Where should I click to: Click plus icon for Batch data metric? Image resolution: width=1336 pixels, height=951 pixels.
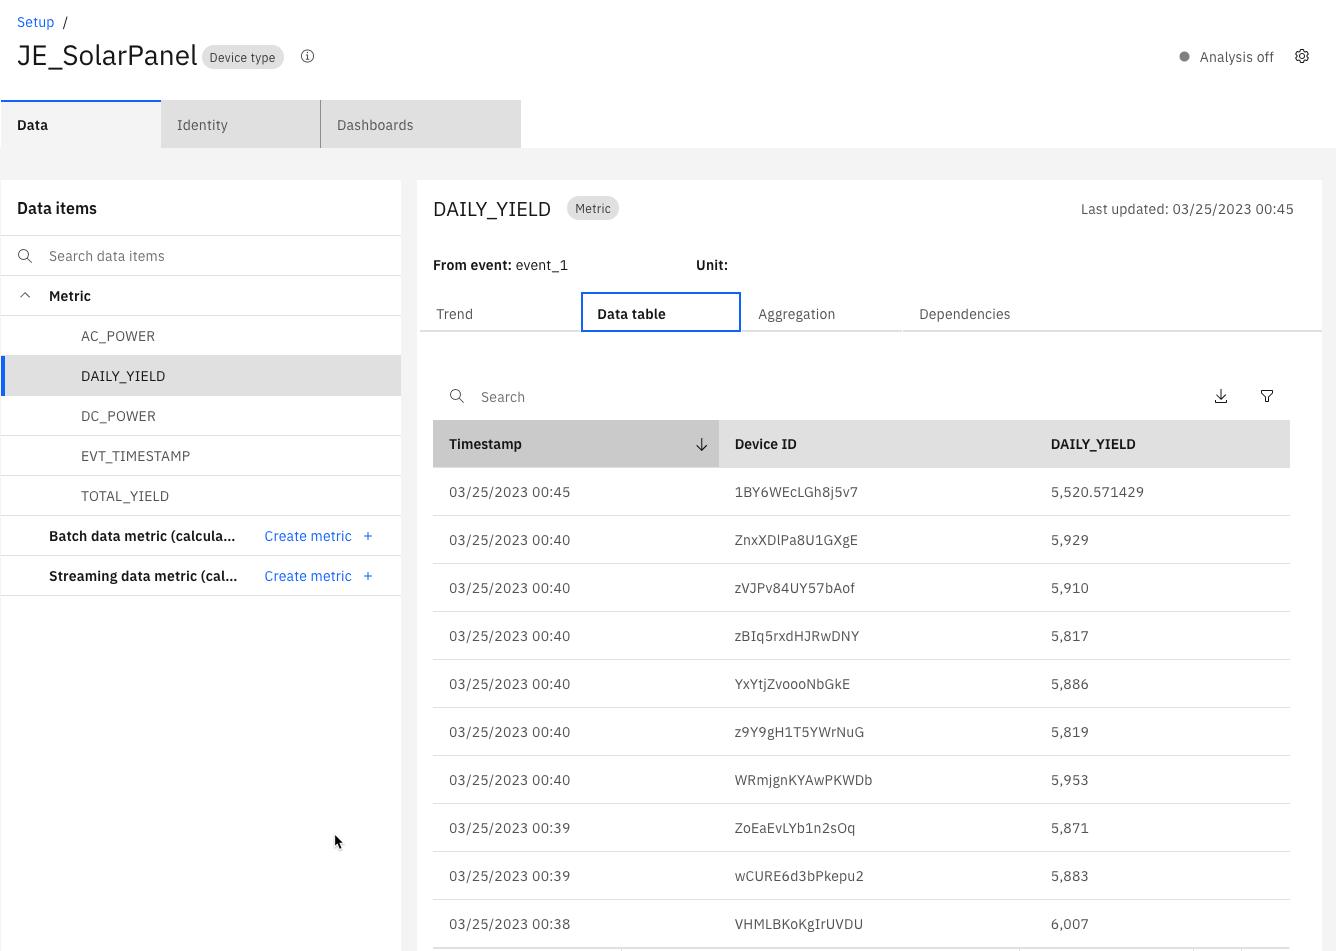point(368,536)
